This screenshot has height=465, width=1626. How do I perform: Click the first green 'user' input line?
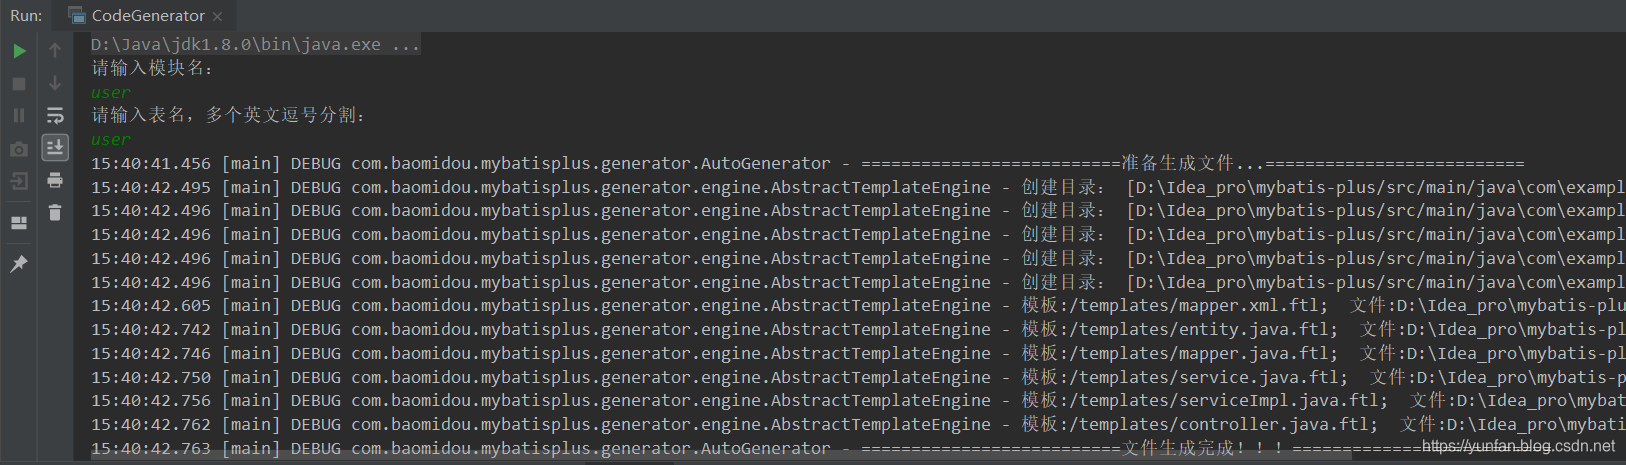coord(111,92)
